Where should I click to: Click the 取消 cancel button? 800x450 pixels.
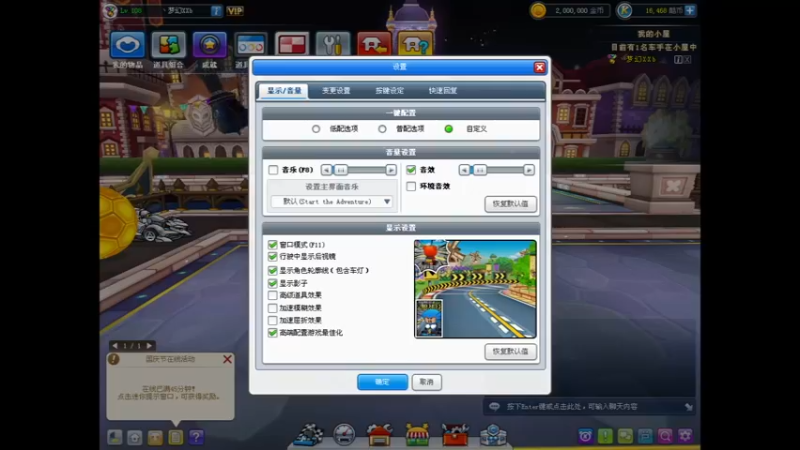point(427,382)
